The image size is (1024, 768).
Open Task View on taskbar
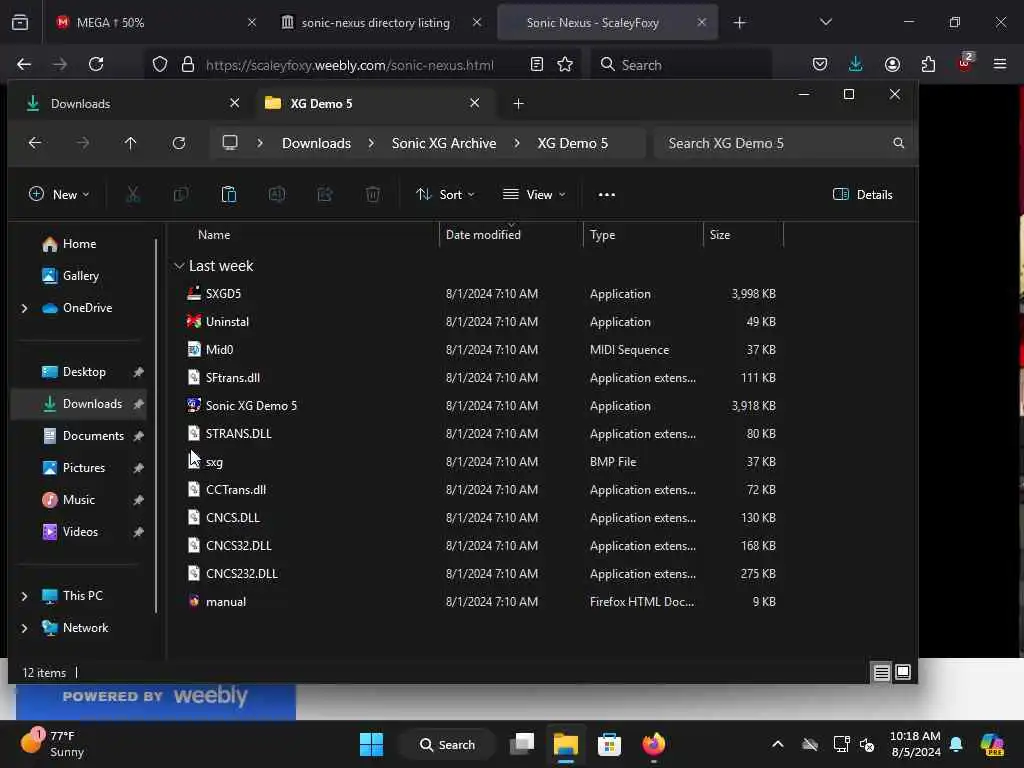click(522, 744)
